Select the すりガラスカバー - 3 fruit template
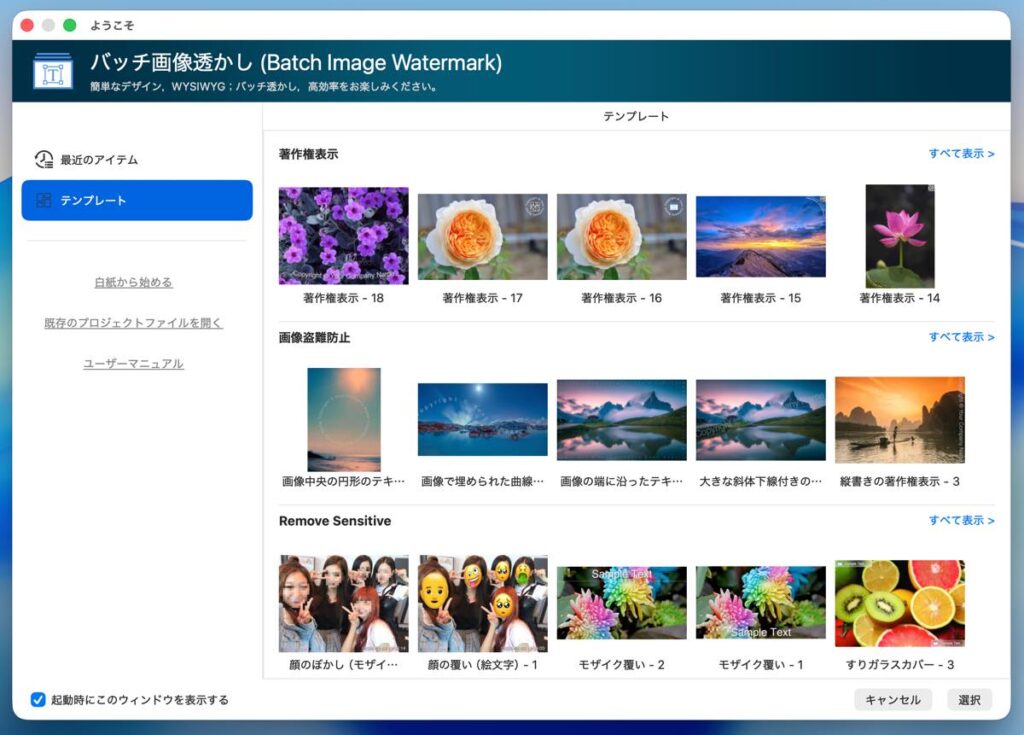Viewport: 1024px width, 735px height. coord(899,603)
